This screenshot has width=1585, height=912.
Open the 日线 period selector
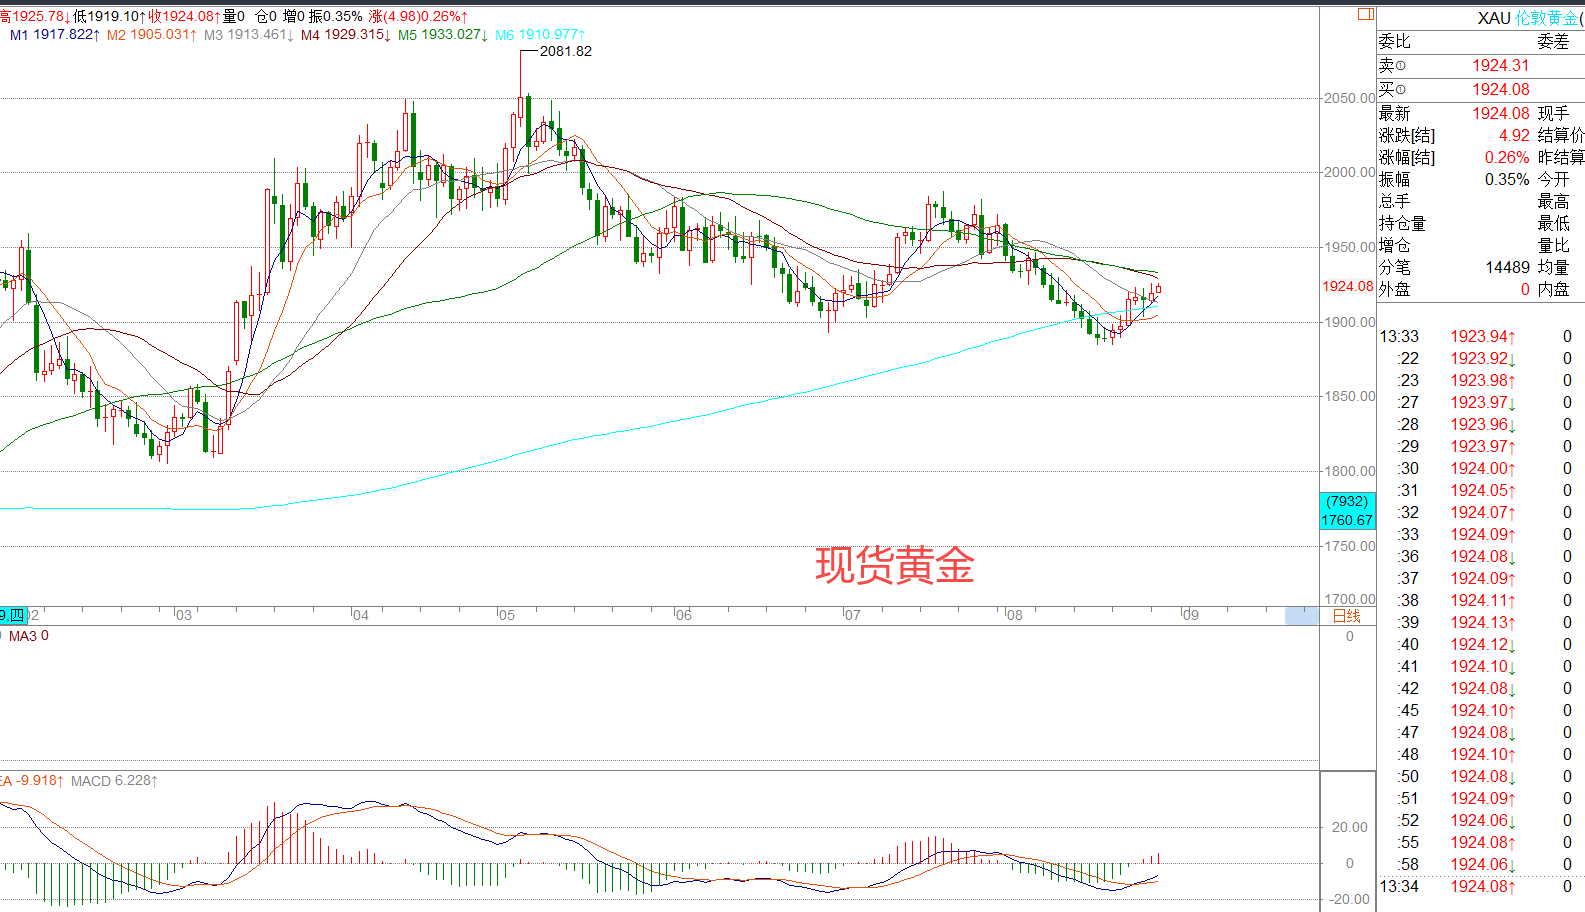pos(1347,616)
